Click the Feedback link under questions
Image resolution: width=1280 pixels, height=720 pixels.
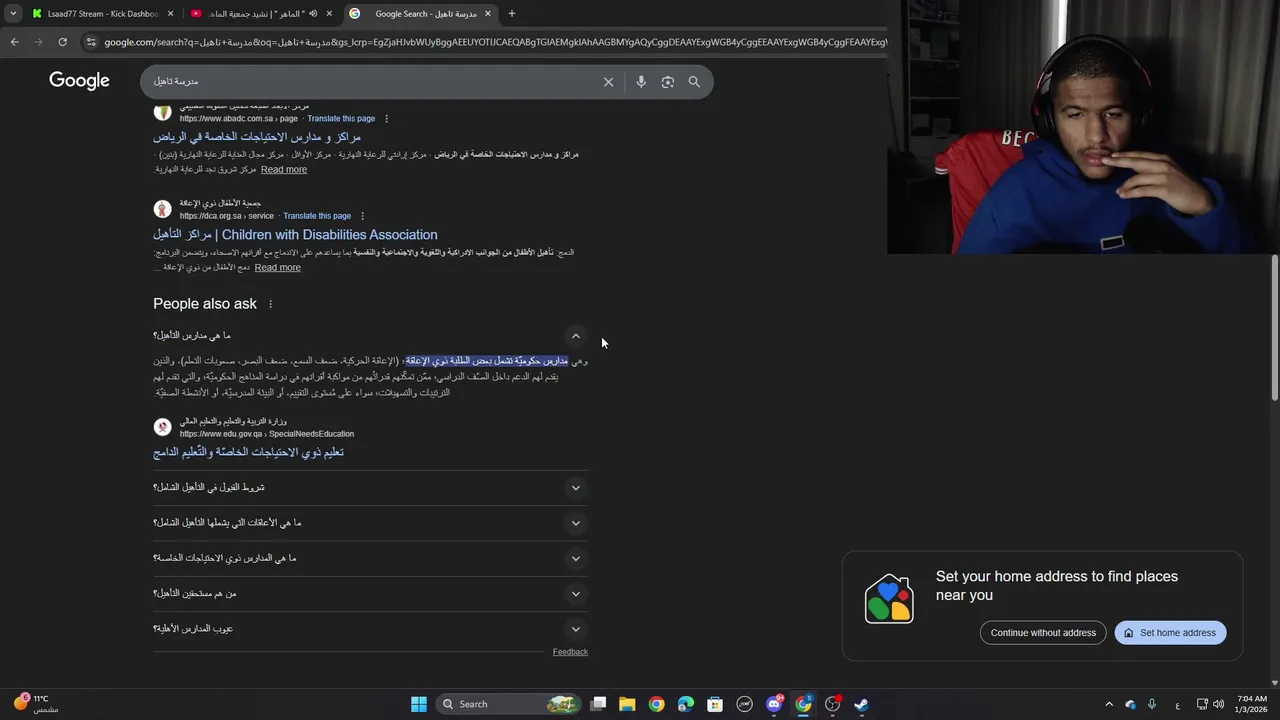[x=570, y=652]
